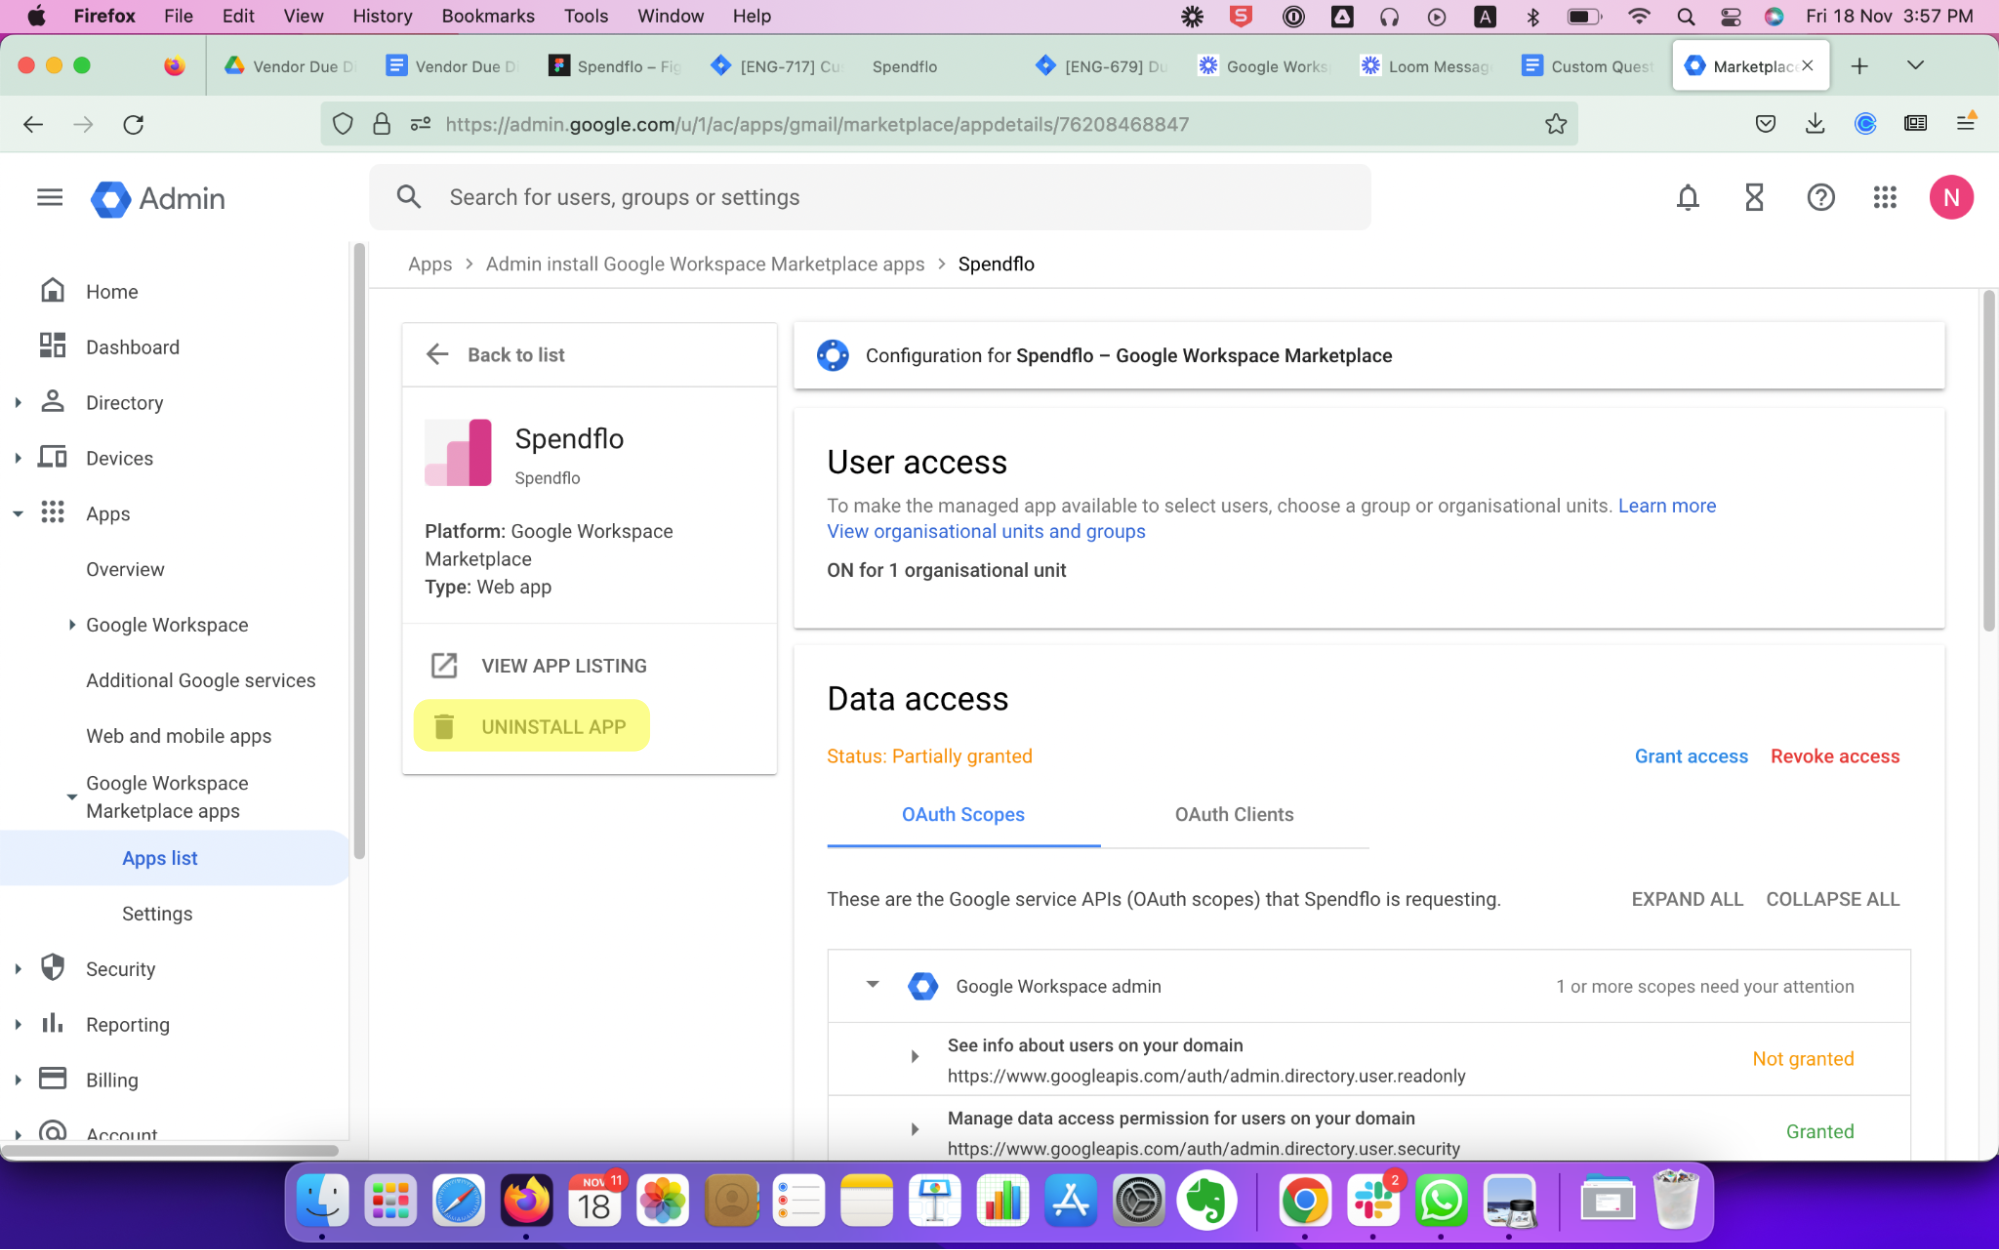Image resolution: width=1999 pixels, height=1250 pixels.
Task: Close the Marketplace browser tab
Action: click(x=1807, y=66)
